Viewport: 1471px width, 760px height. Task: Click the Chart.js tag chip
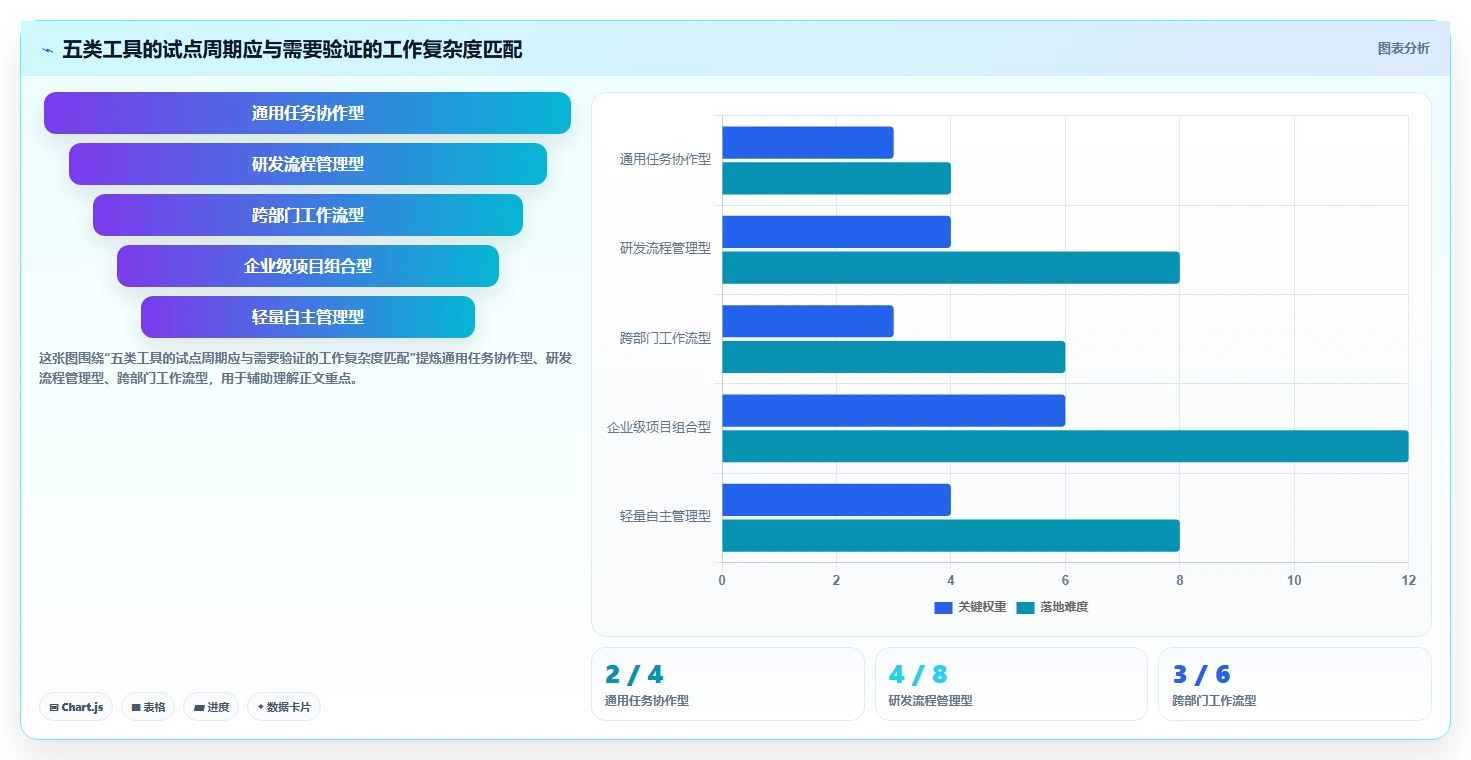point(77,707)
